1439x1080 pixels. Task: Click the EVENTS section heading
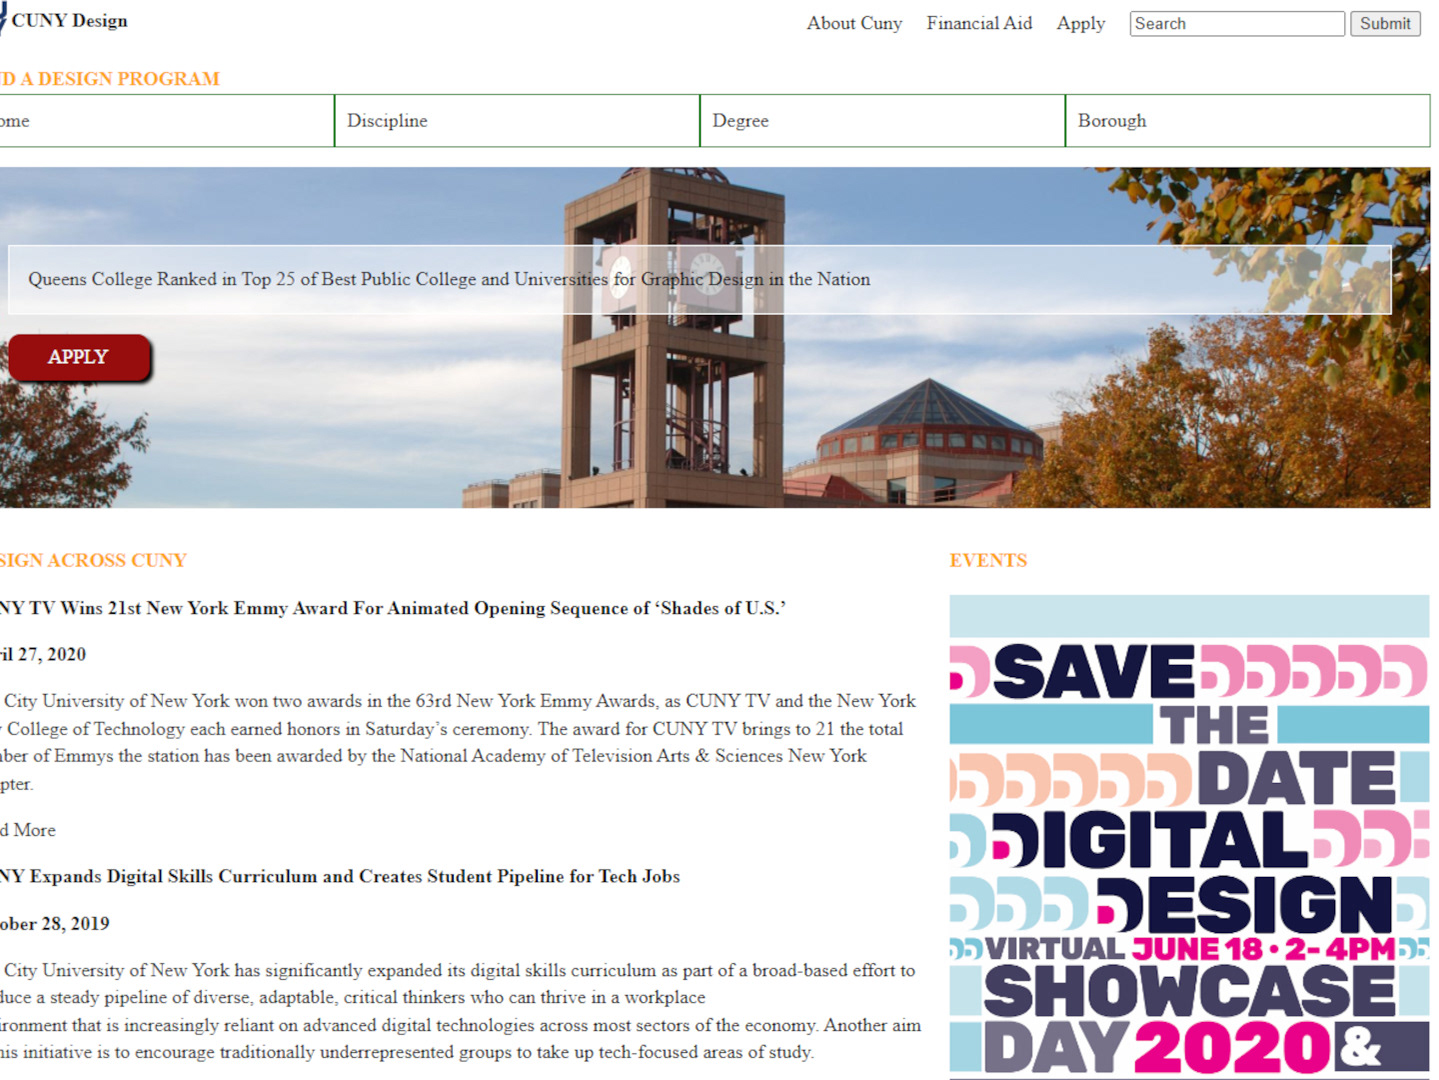(x=988, y=560)
